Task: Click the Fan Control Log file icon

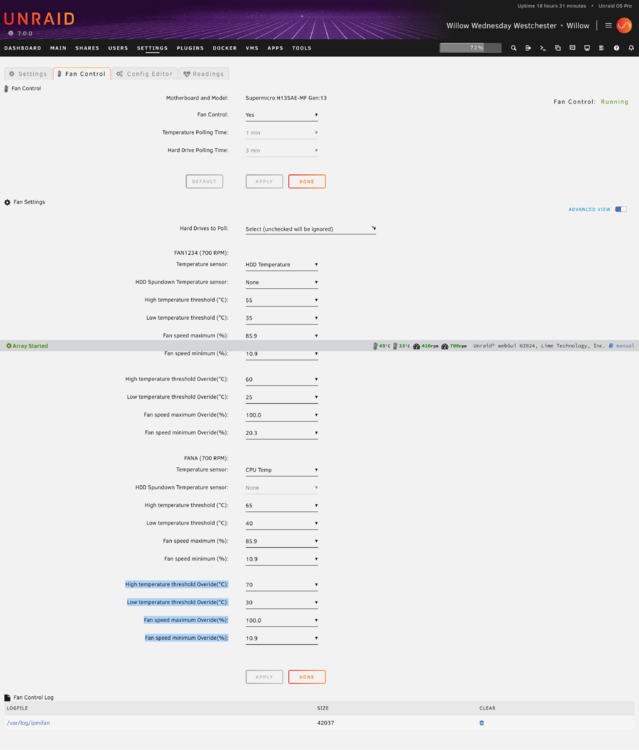Action: coord(7,698)
